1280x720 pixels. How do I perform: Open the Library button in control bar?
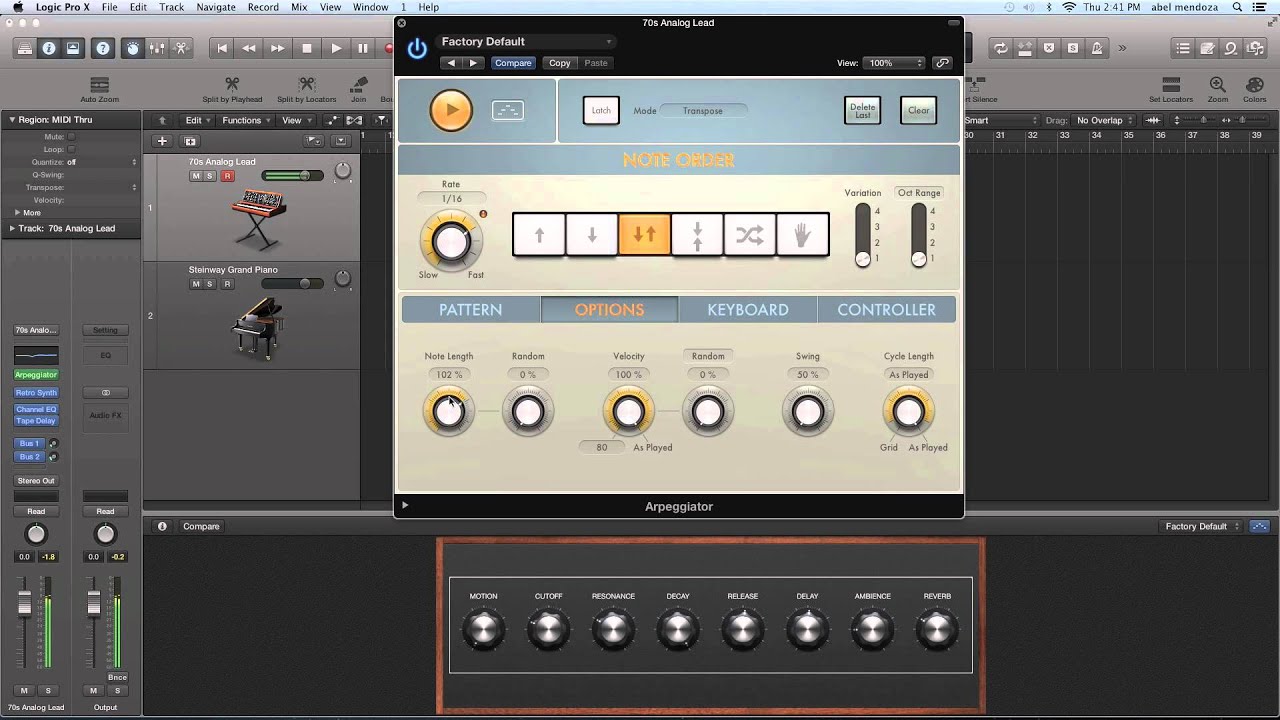point(24,48)
